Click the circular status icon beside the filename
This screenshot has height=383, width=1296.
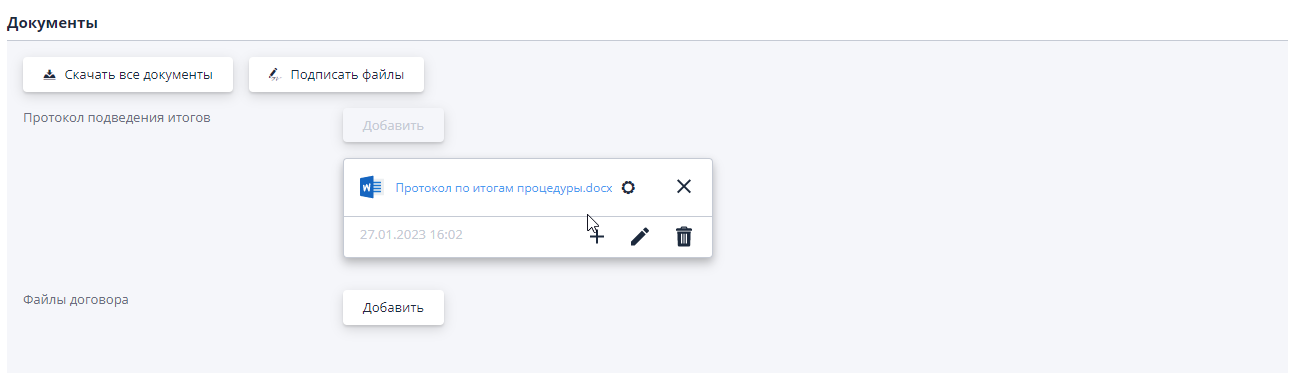point(628,187)
